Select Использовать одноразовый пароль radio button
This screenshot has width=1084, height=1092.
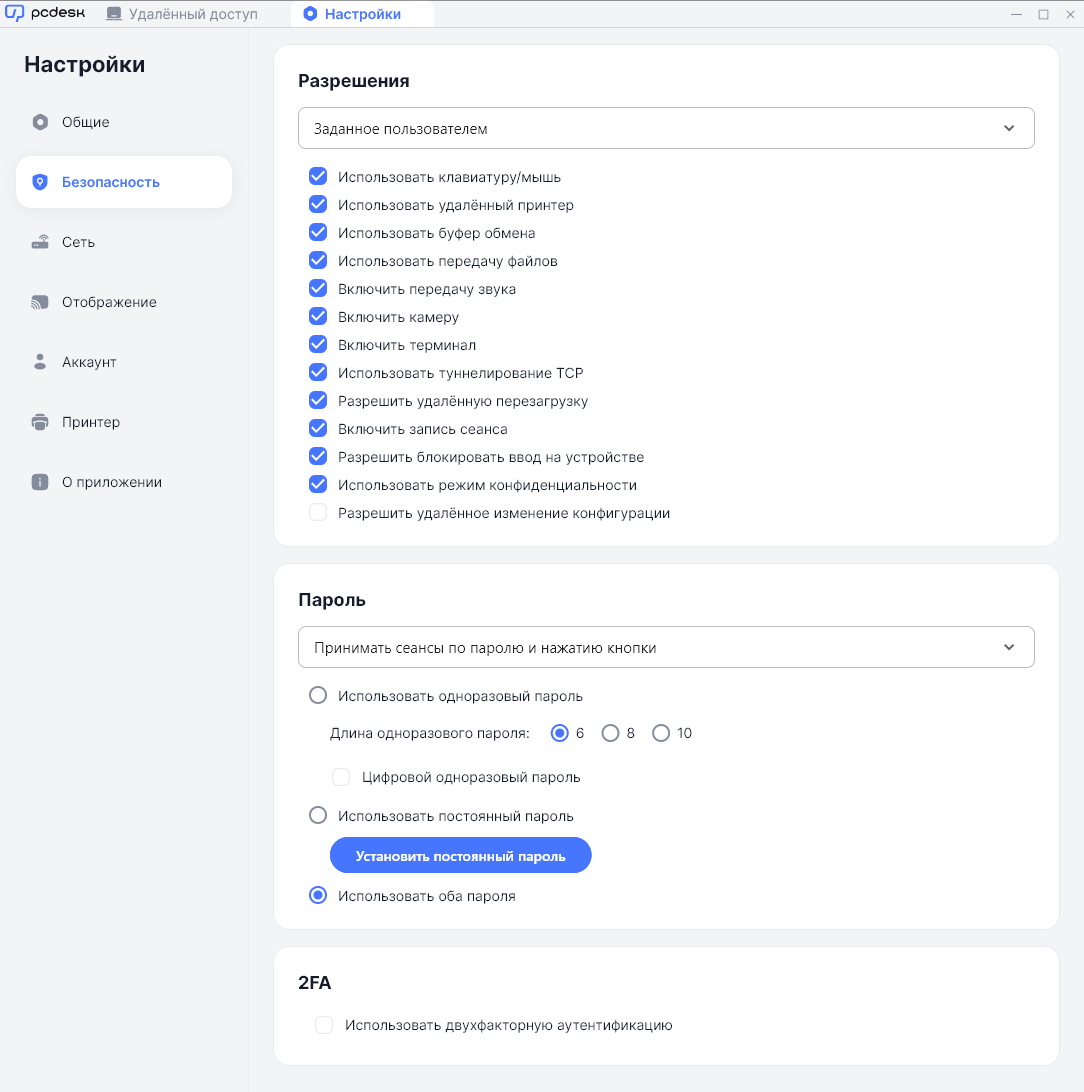click(x=318, y=695)
